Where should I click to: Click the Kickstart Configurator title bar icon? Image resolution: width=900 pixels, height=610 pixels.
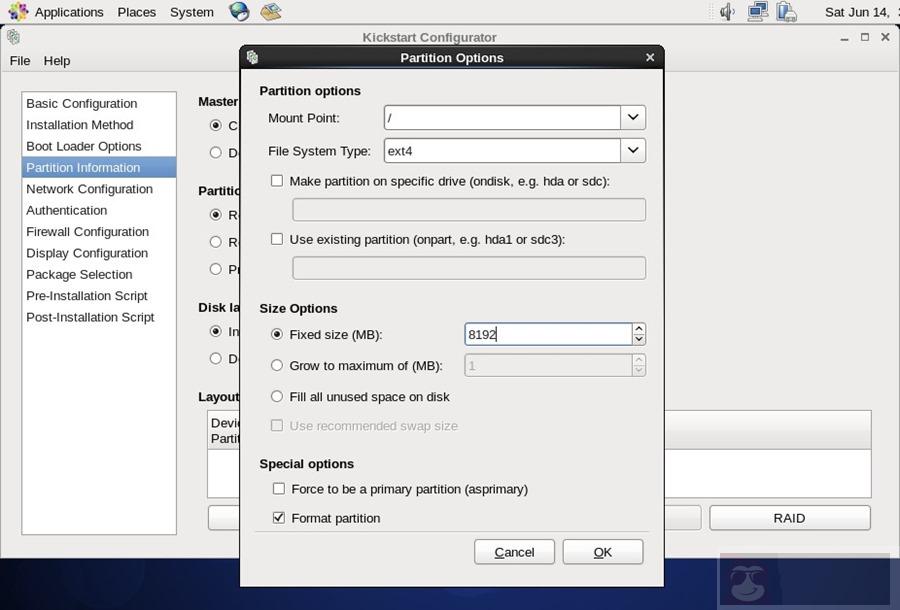pyautogui.click(x=13, y=36)
